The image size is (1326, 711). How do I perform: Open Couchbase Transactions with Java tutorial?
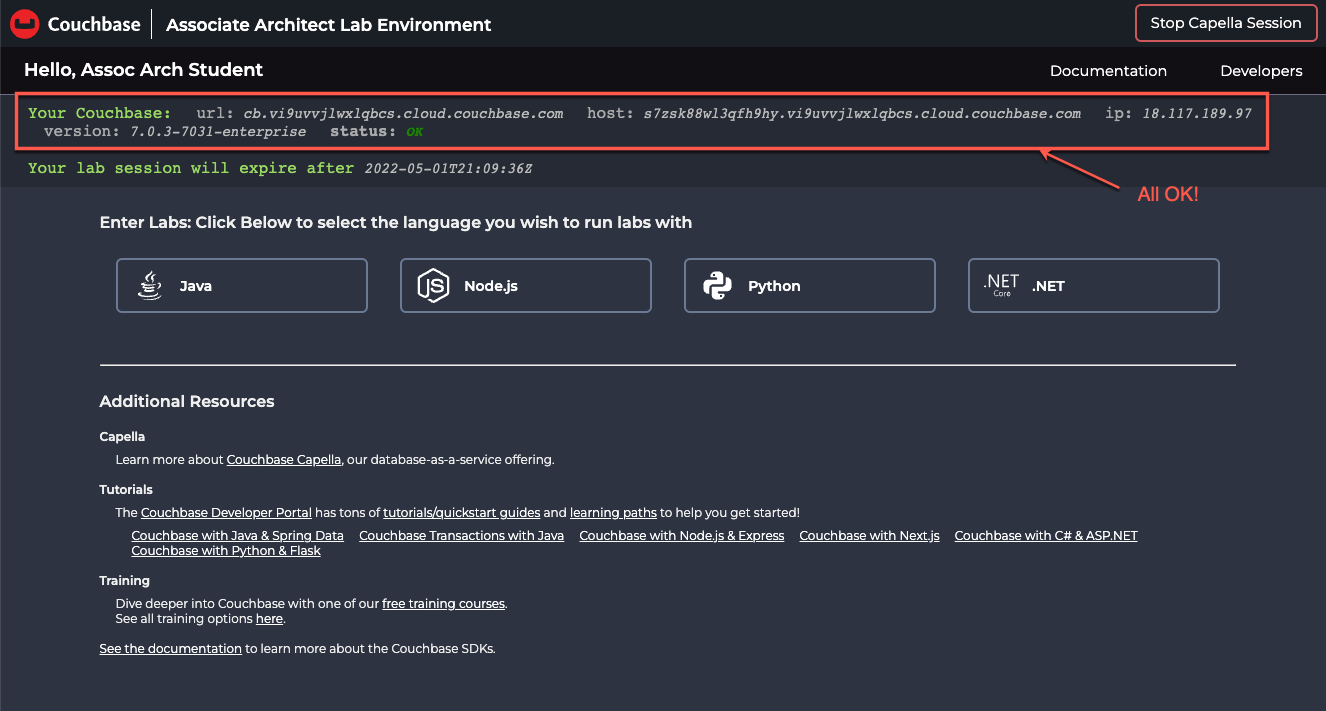pyautogui.click(x=461, y=536)
